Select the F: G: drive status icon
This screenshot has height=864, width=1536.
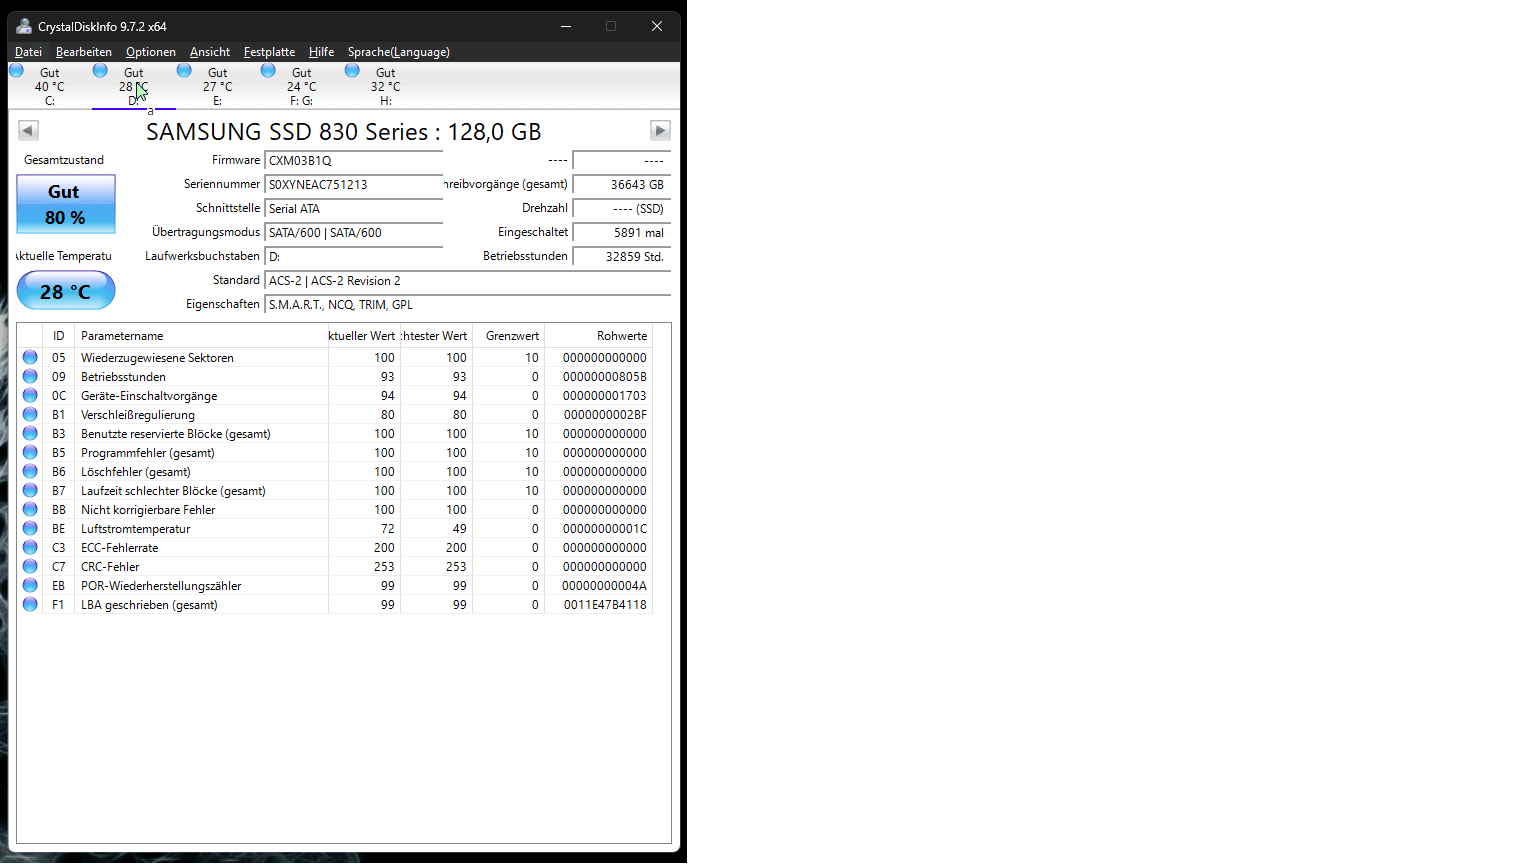coord(268,70)
